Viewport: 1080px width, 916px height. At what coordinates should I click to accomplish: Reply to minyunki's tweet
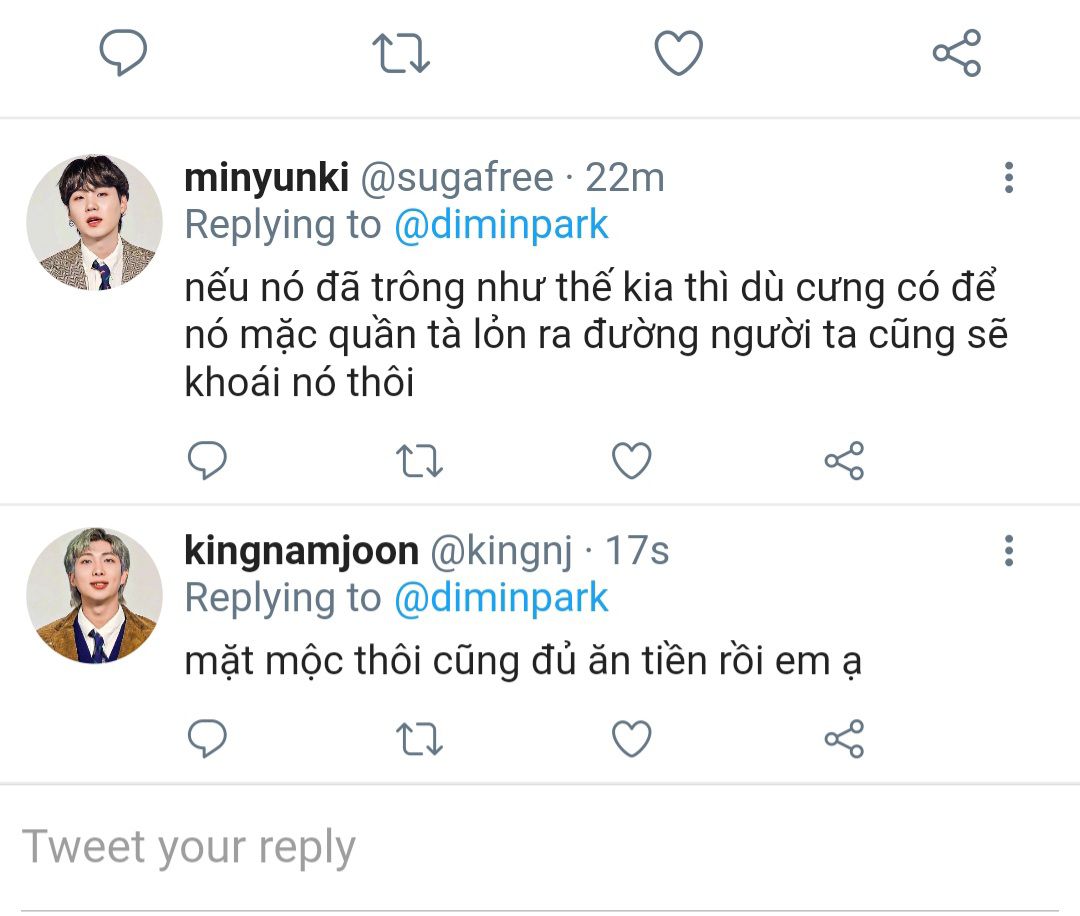click(x=208, y=461)
